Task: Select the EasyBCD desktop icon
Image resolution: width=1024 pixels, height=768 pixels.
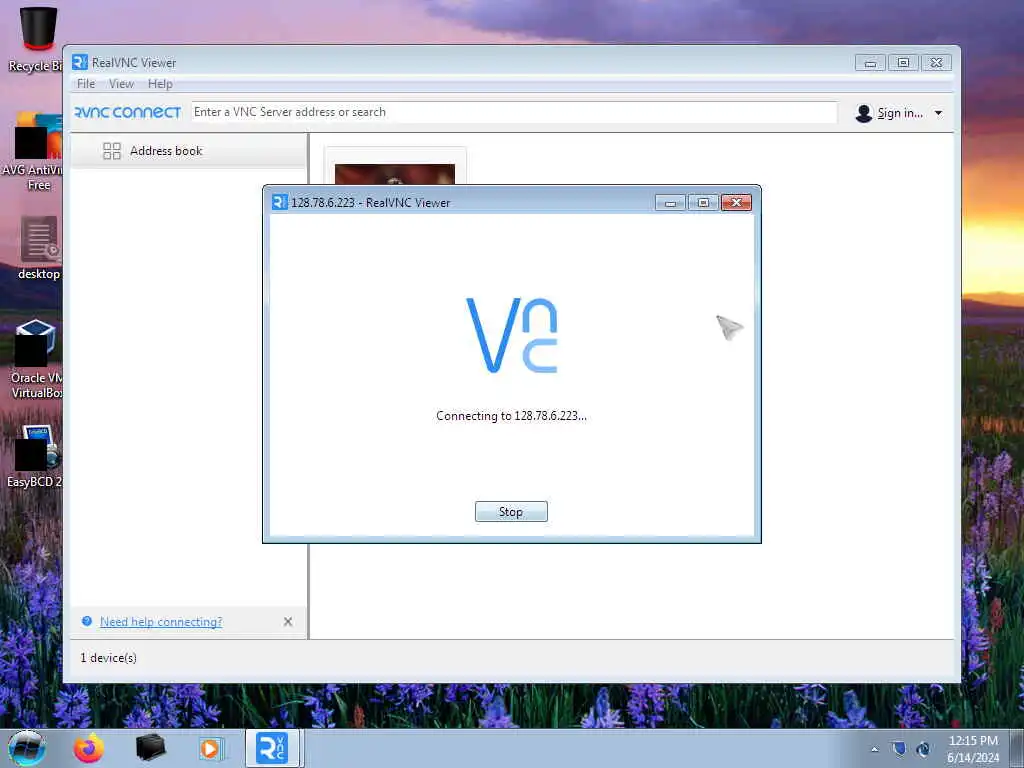Action: click(x=35, y=456)
